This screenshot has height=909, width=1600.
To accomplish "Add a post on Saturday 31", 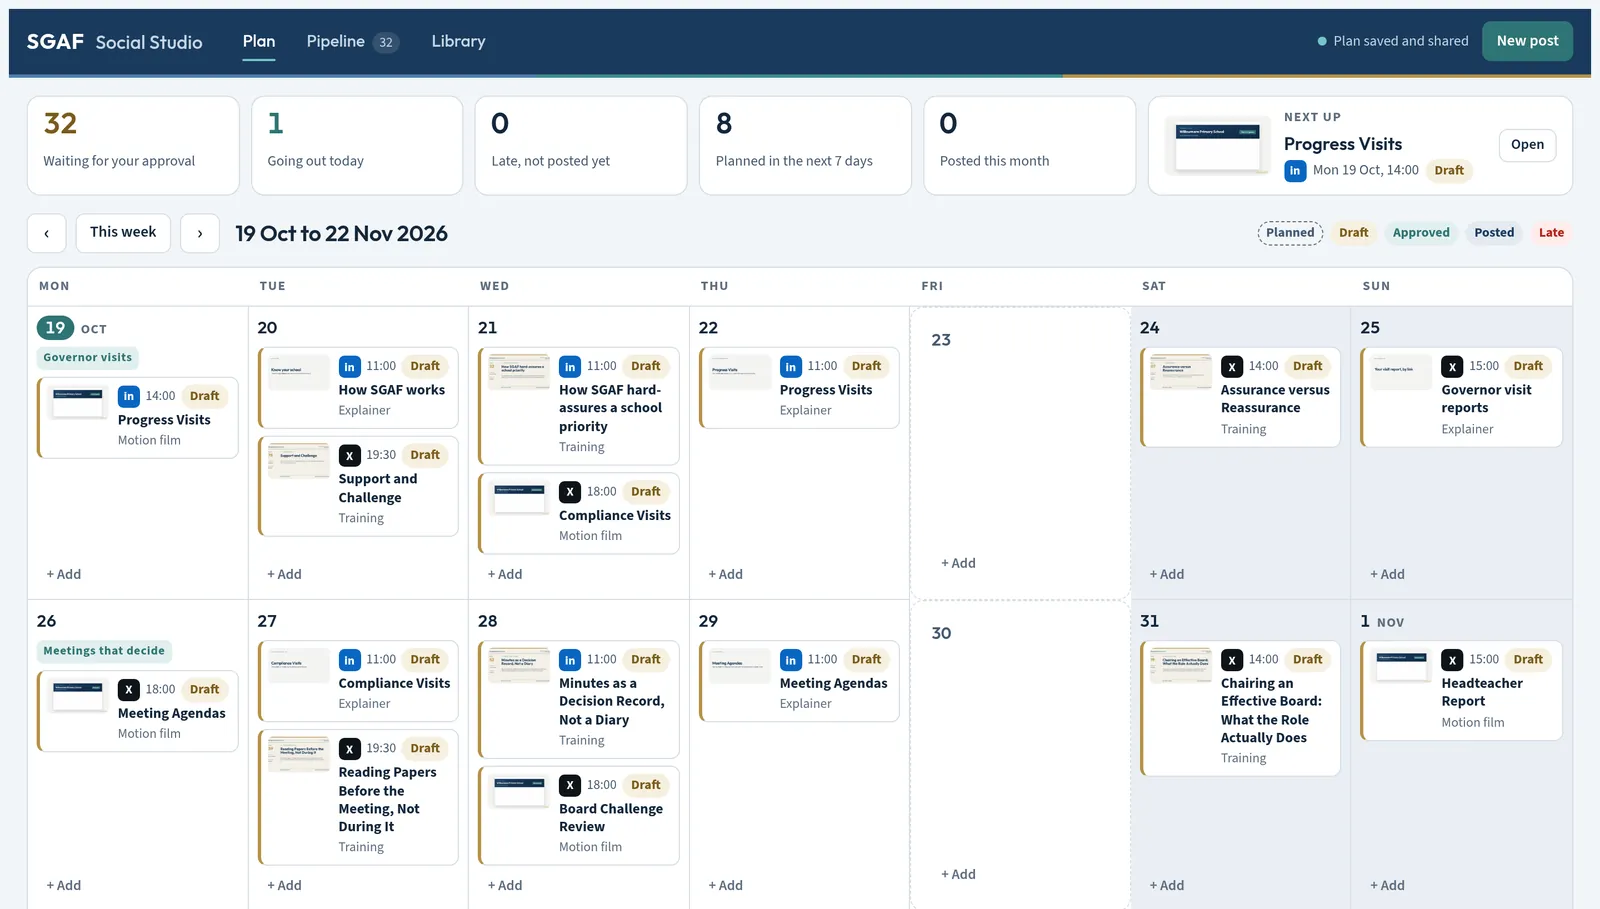I will pyautogui.click(x=1167, y=886).
